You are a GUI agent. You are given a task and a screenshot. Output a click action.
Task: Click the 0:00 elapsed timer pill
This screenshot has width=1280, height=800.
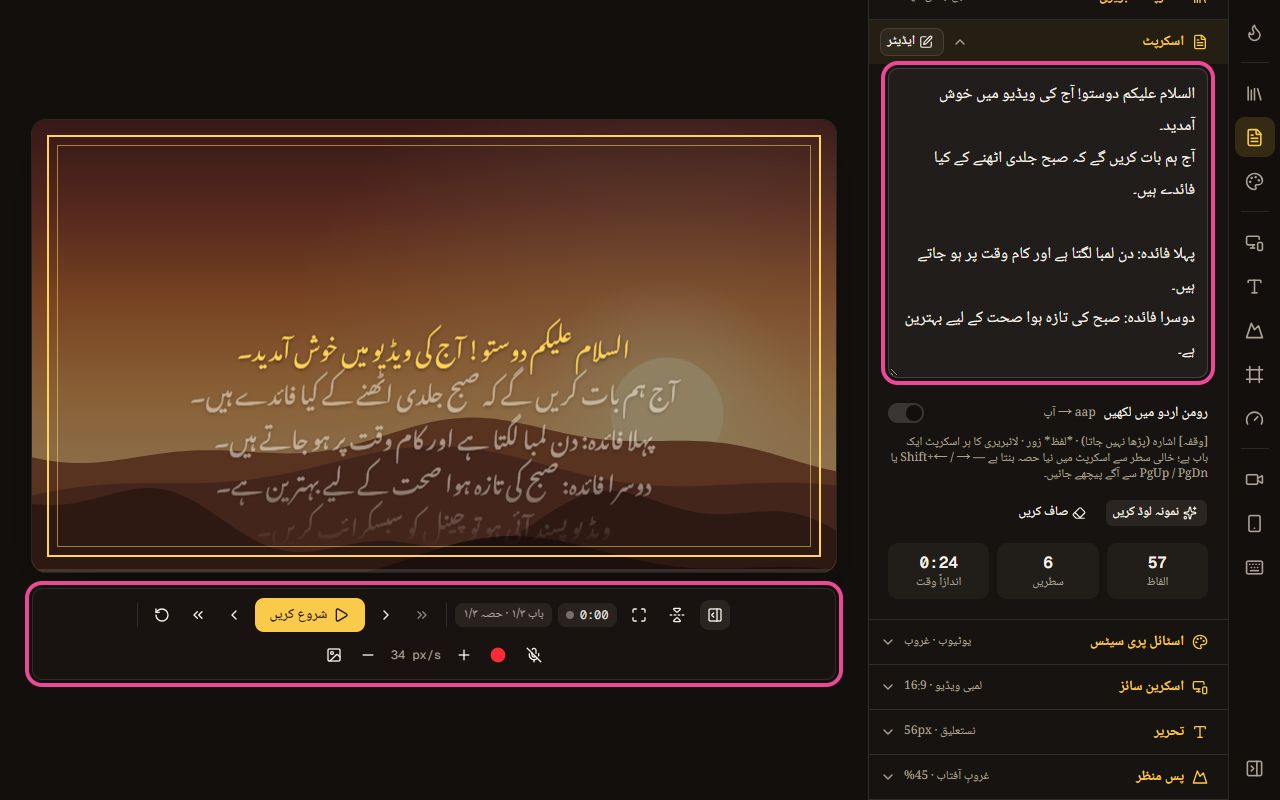pyautogui.click(x=587, y=615)
